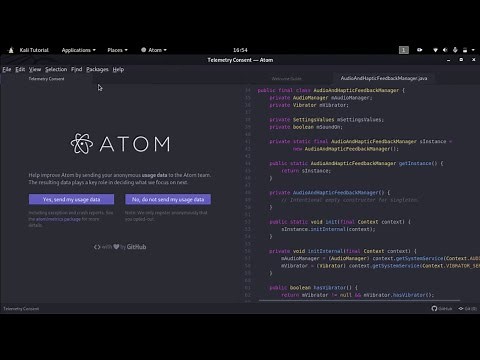Open the Edit menu
The image size is (480, 360).
[20, 69]
